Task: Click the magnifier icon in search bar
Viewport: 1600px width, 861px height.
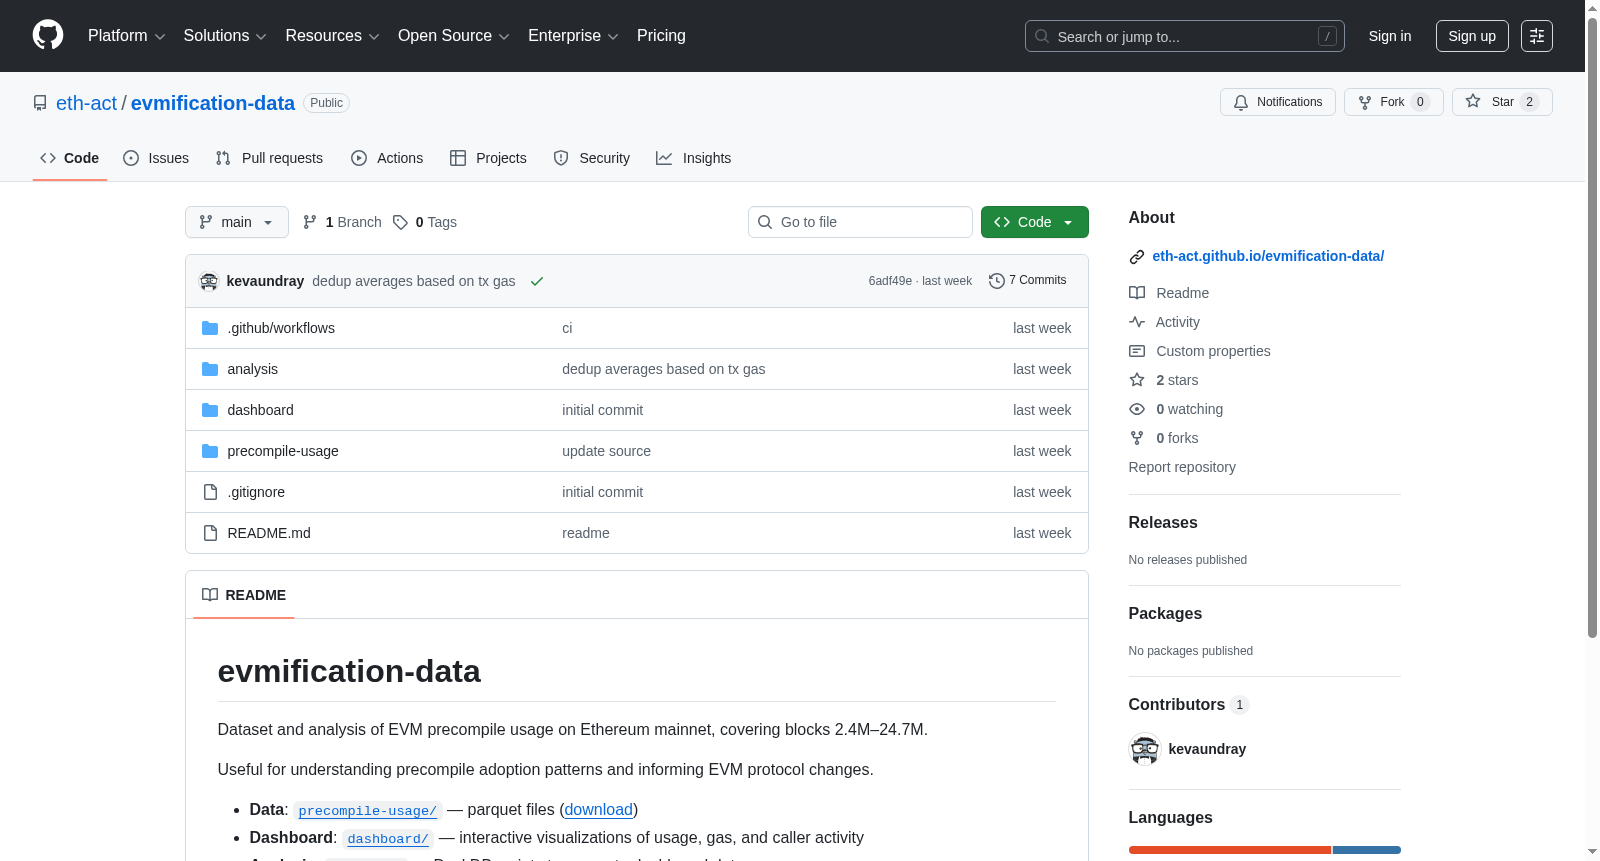Action: tap(1042, 36)
